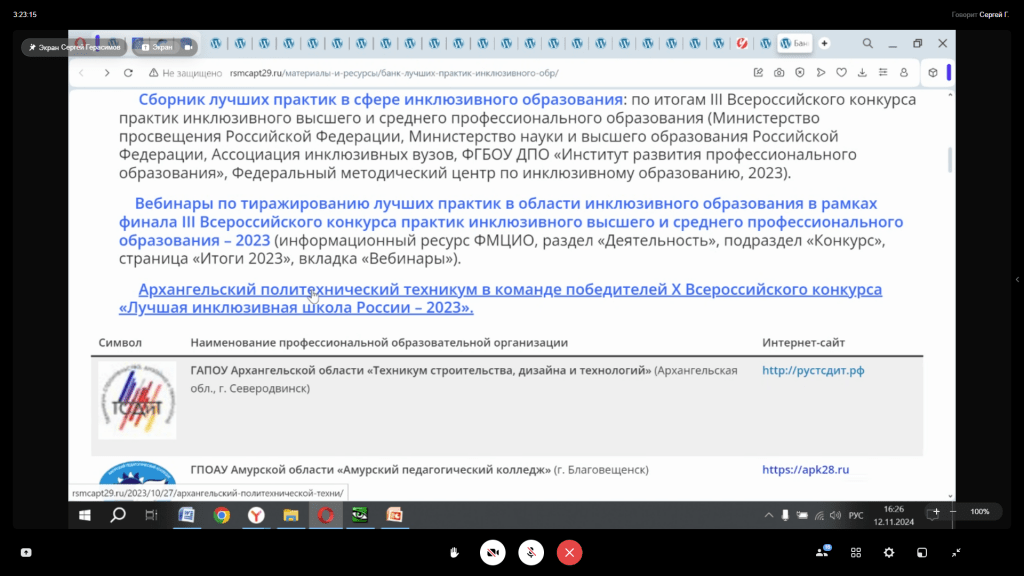Viewport: 1024px width, 576px height.
Task: Reload the rsmcapt29.ru page
Action: [129, 73]
